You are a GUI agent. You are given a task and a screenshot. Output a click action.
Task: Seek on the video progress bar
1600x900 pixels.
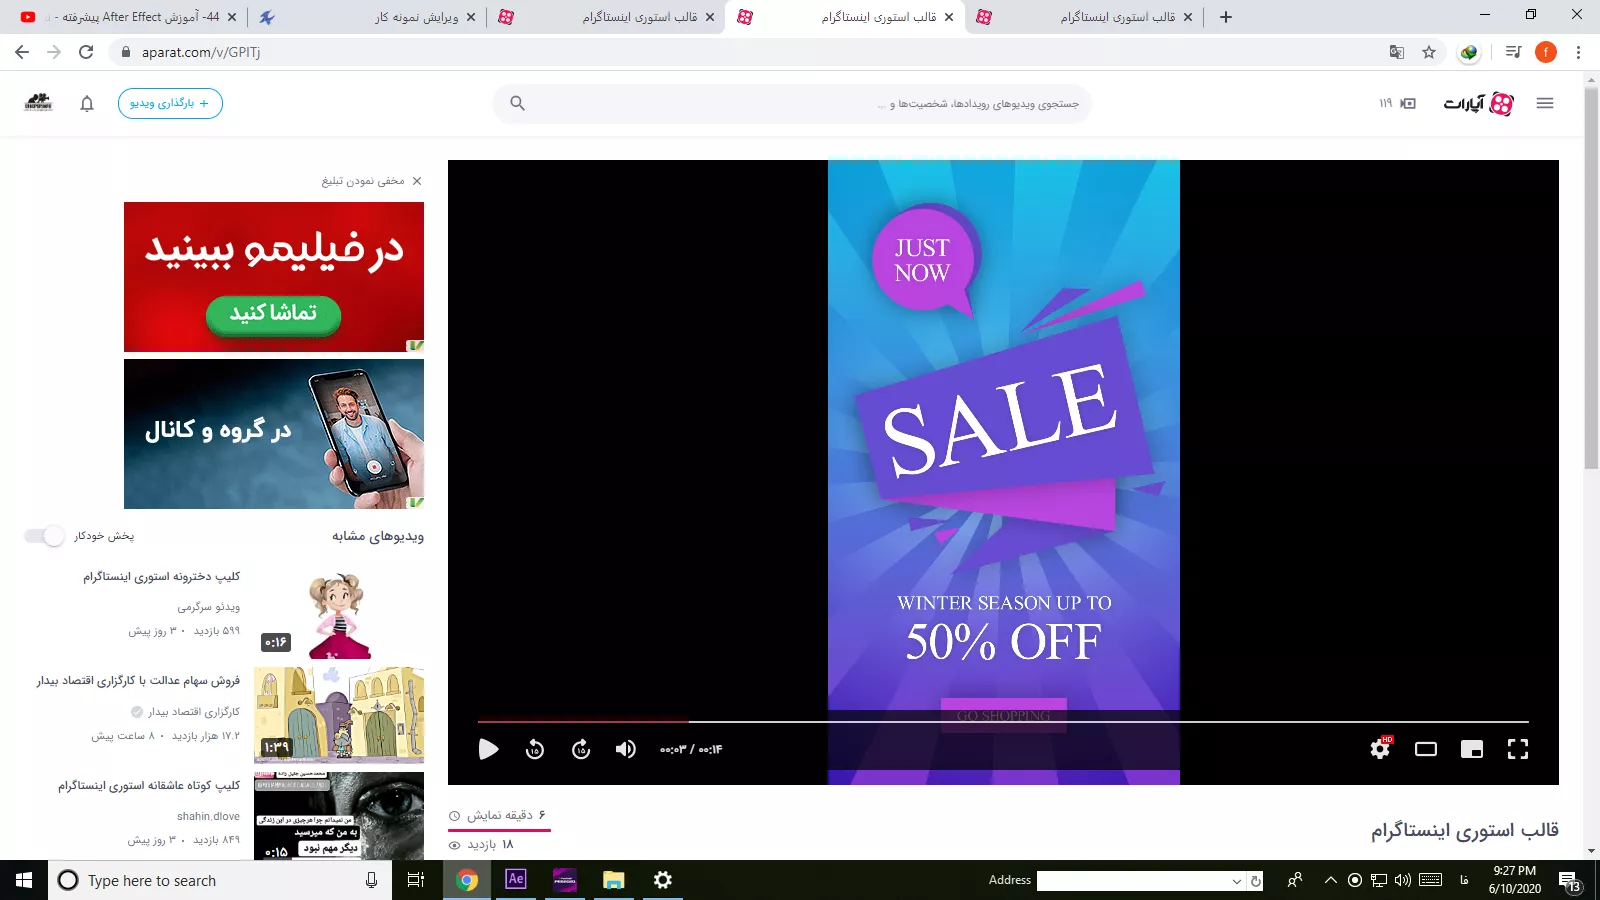[x=1003, y=721]
